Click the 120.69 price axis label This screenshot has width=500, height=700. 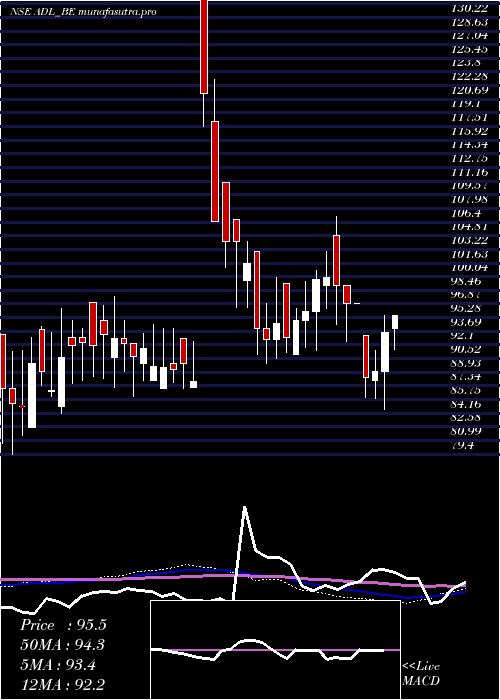(x=472, y=90)
